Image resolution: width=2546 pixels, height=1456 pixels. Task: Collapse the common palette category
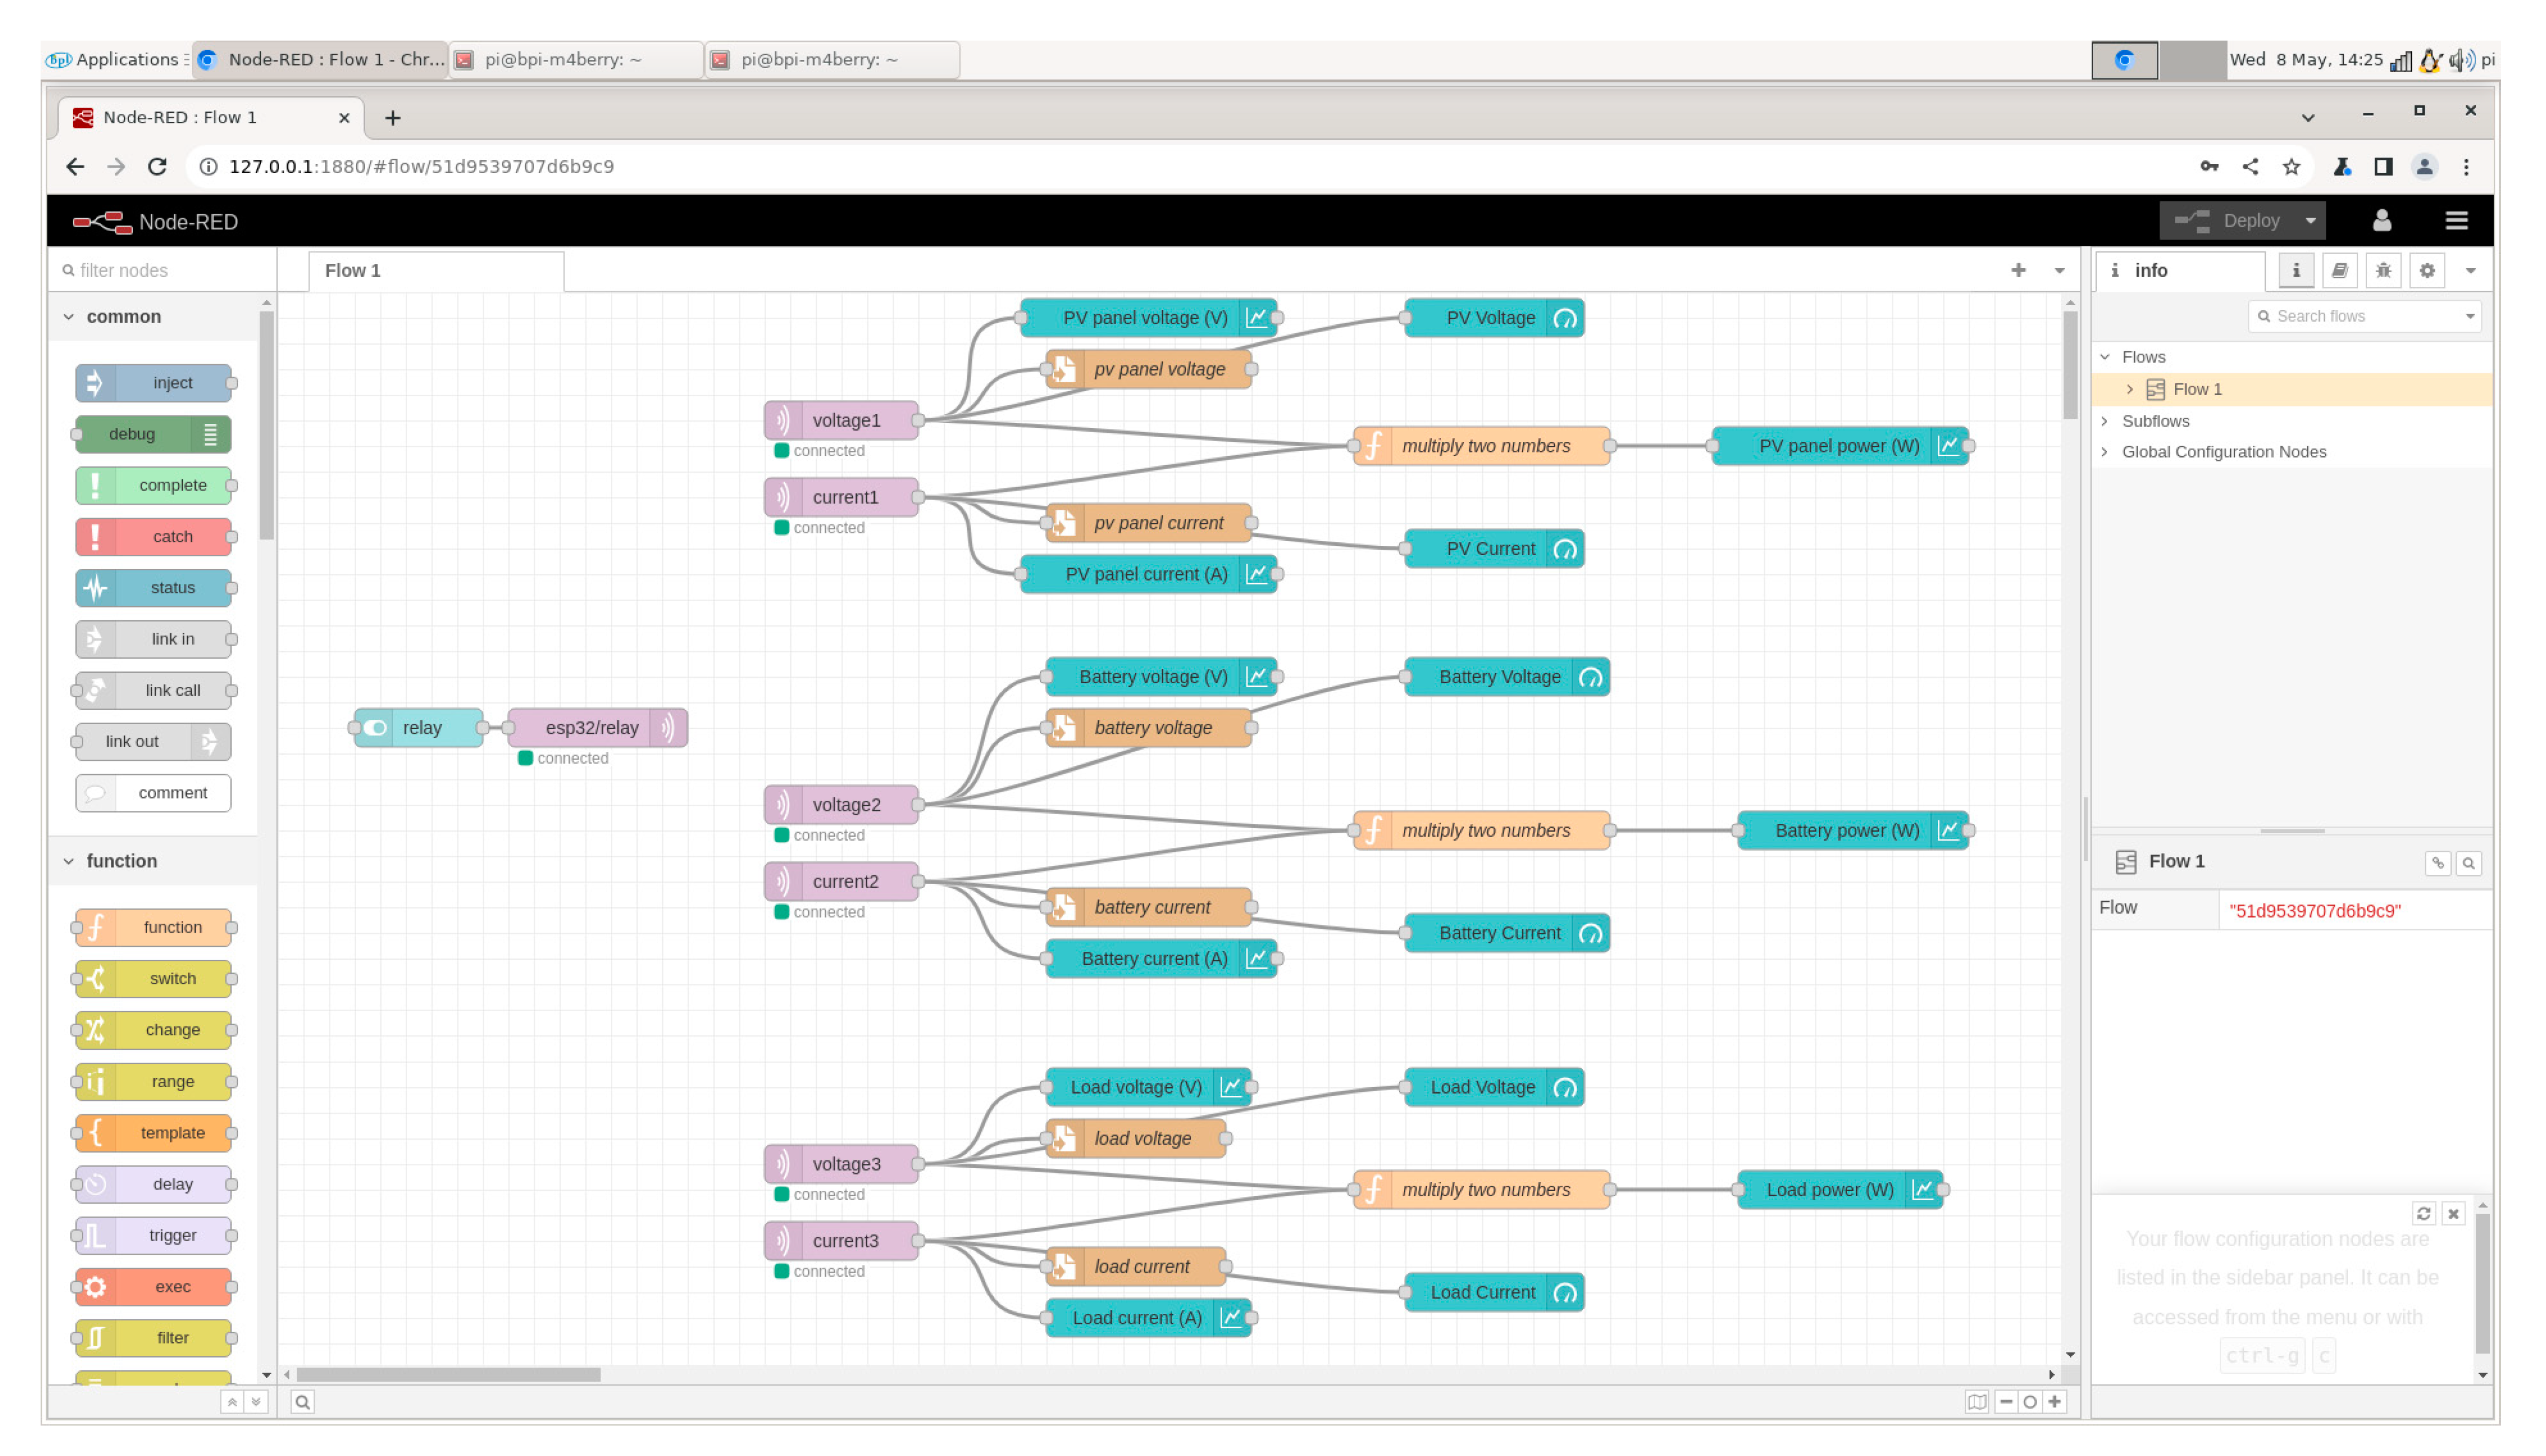point(123,317)
